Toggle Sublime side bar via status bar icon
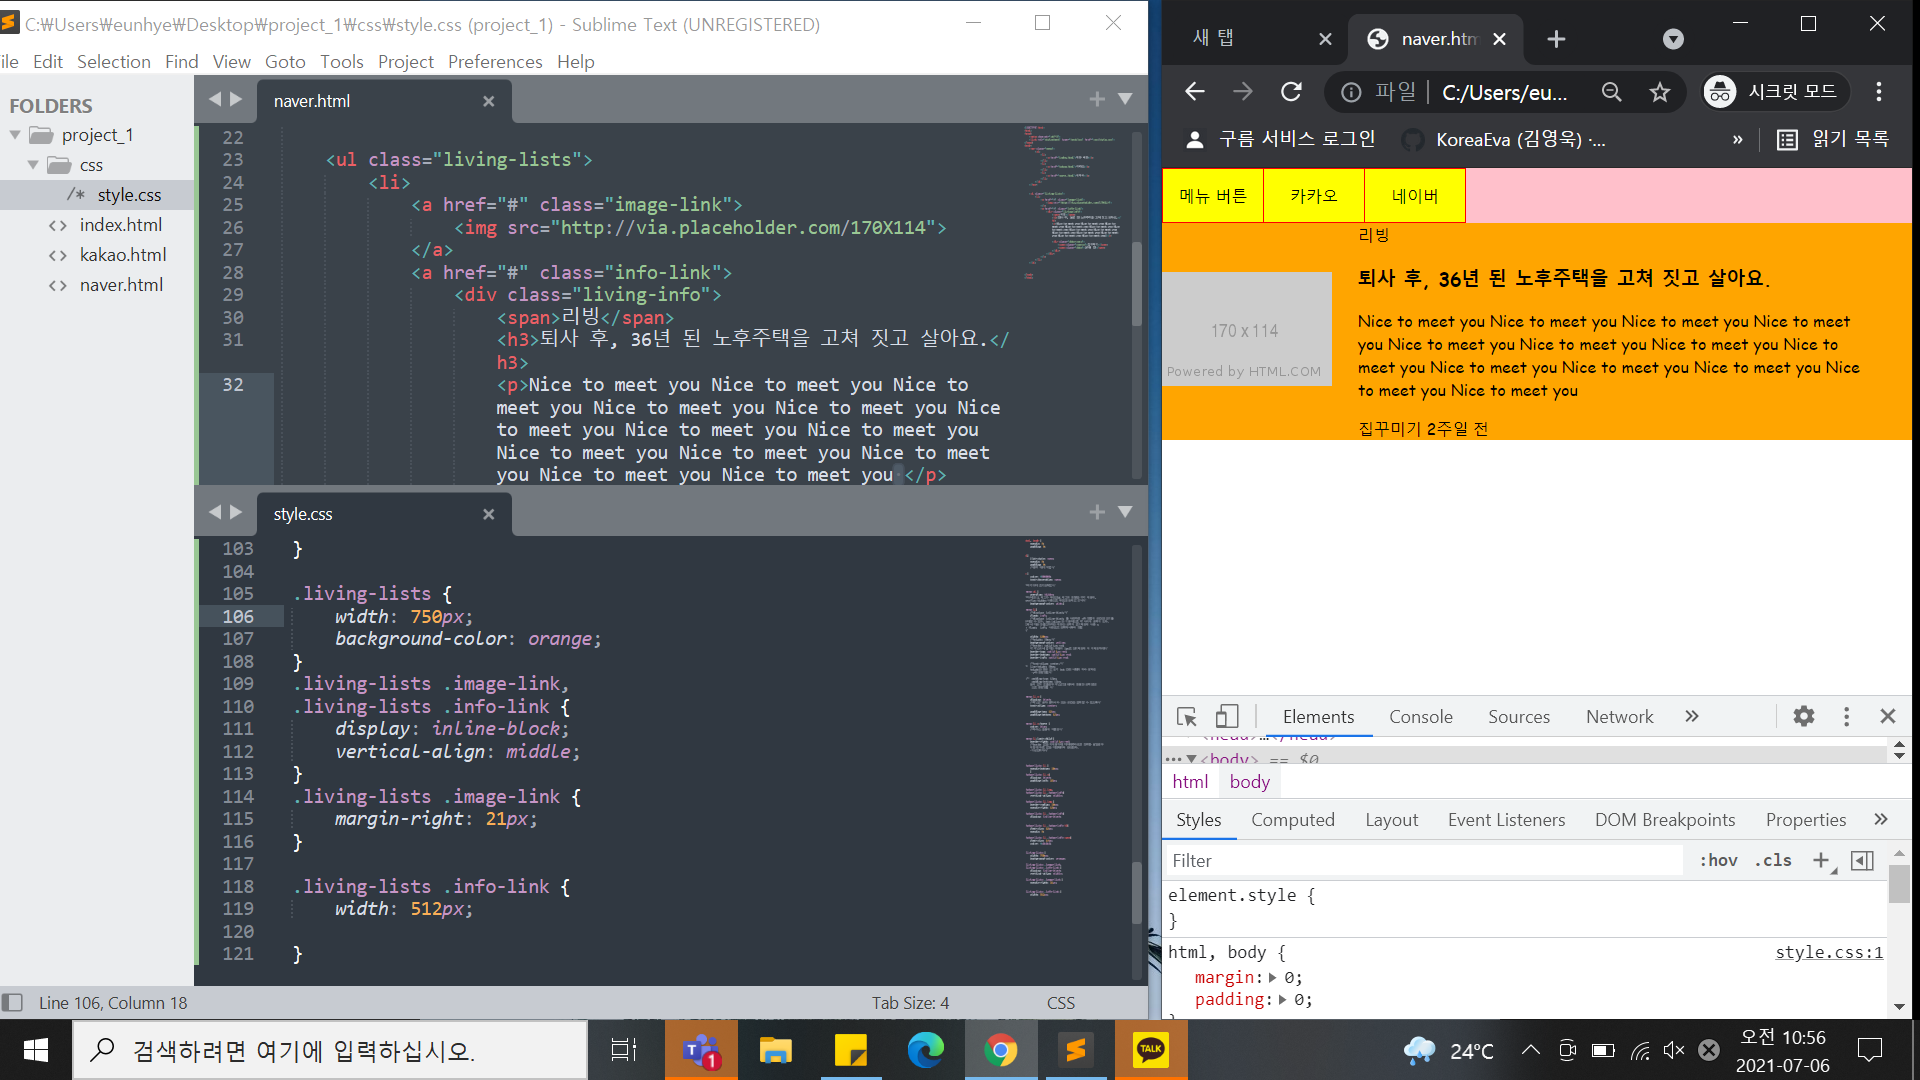 13,1002
